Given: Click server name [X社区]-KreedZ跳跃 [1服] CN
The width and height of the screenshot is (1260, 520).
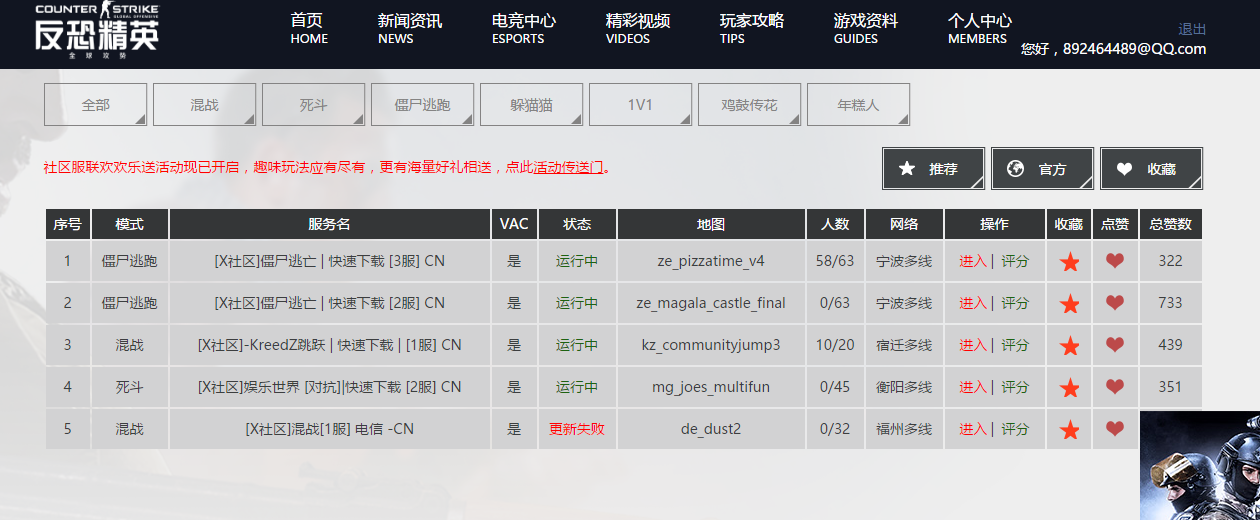Looking at the screenshot, I should (330, 345).
